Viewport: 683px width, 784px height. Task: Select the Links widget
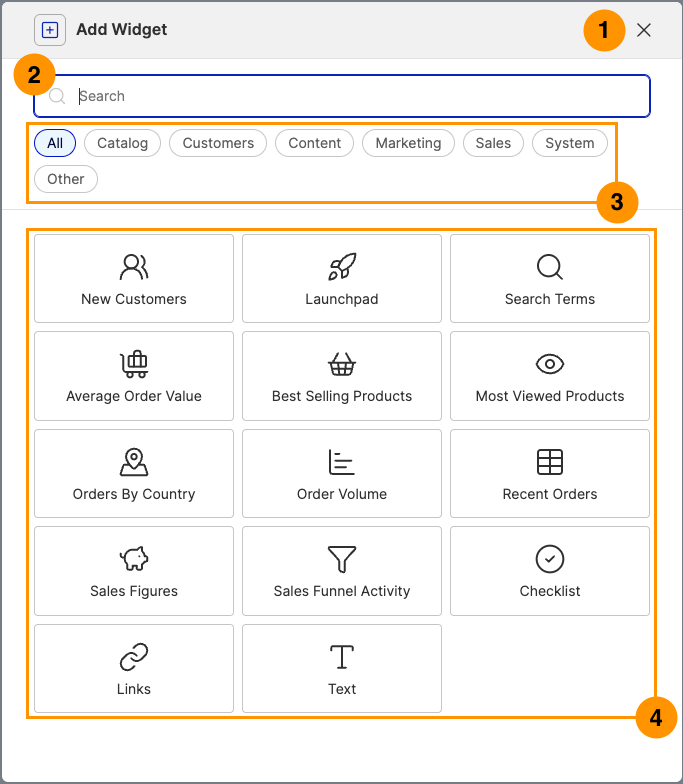tap(134, 668)
